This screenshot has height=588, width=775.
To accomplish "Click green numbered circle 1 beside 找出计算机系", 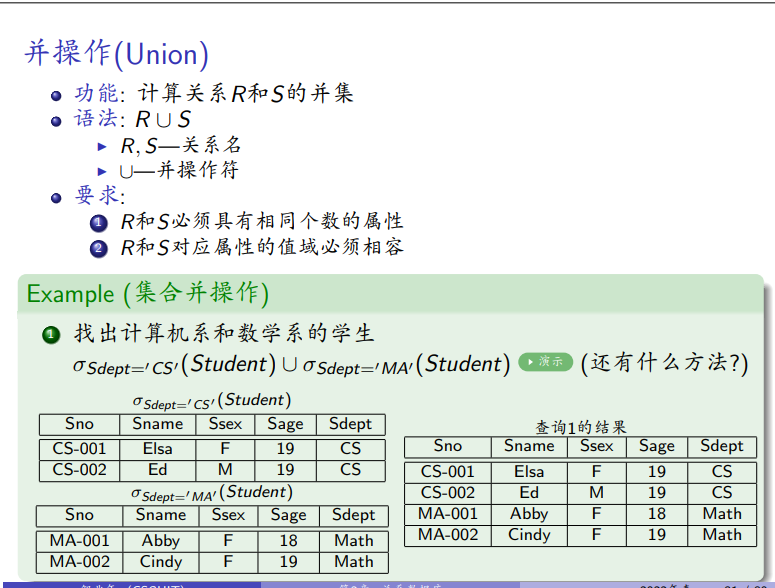I will 50,335.
